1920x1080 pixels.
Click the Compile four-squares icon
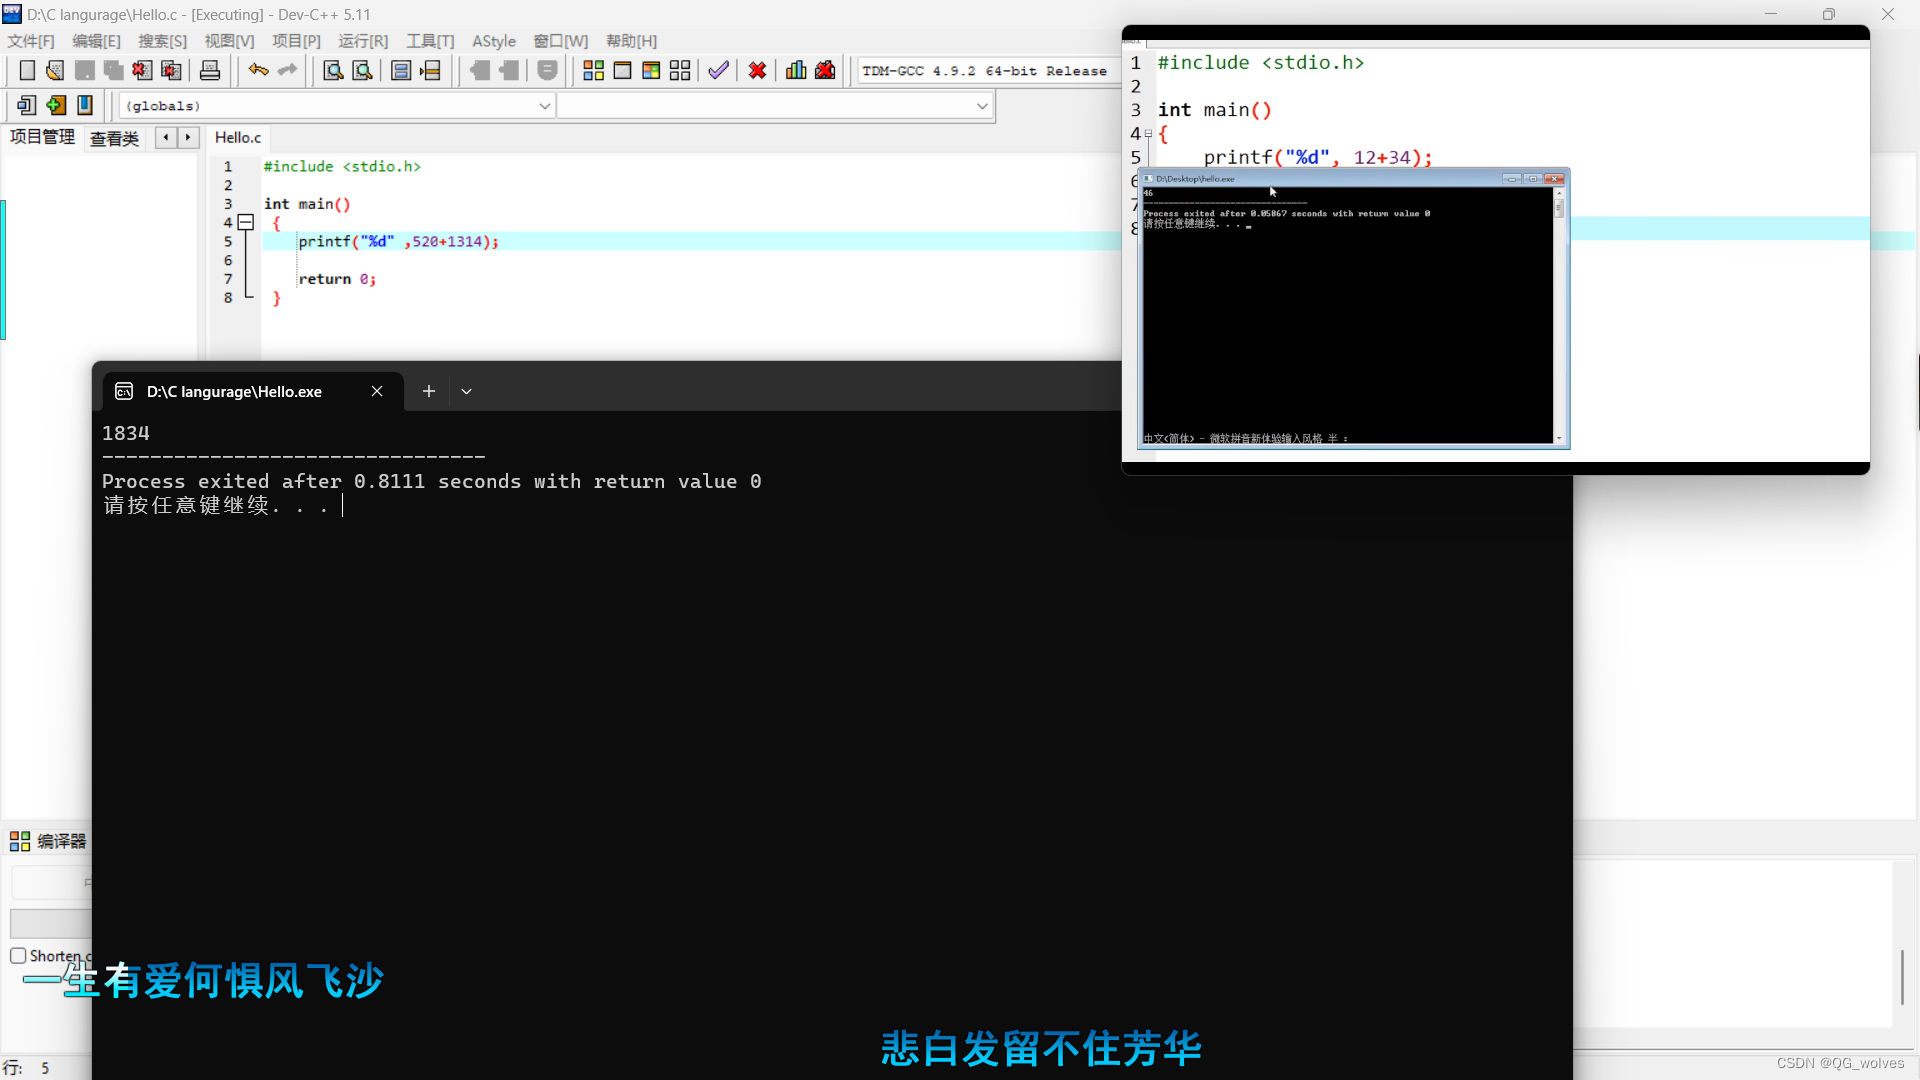click(x=593, y=71)
